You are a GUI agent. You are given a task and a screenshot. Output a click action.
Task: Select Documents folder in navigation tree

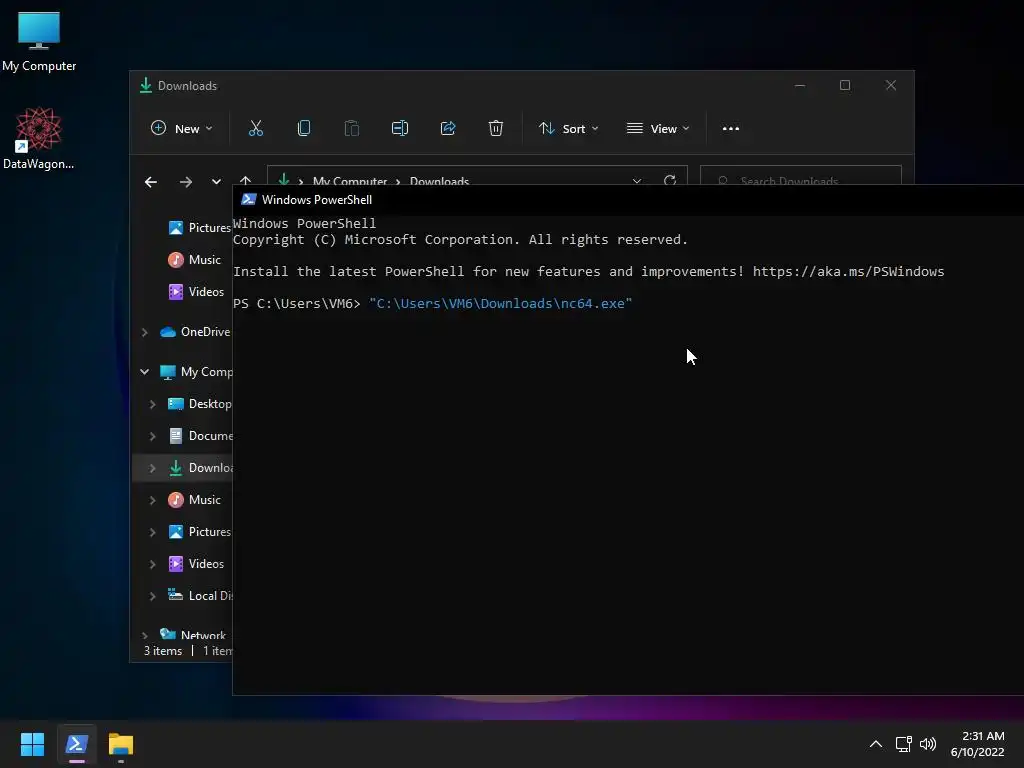200,436
